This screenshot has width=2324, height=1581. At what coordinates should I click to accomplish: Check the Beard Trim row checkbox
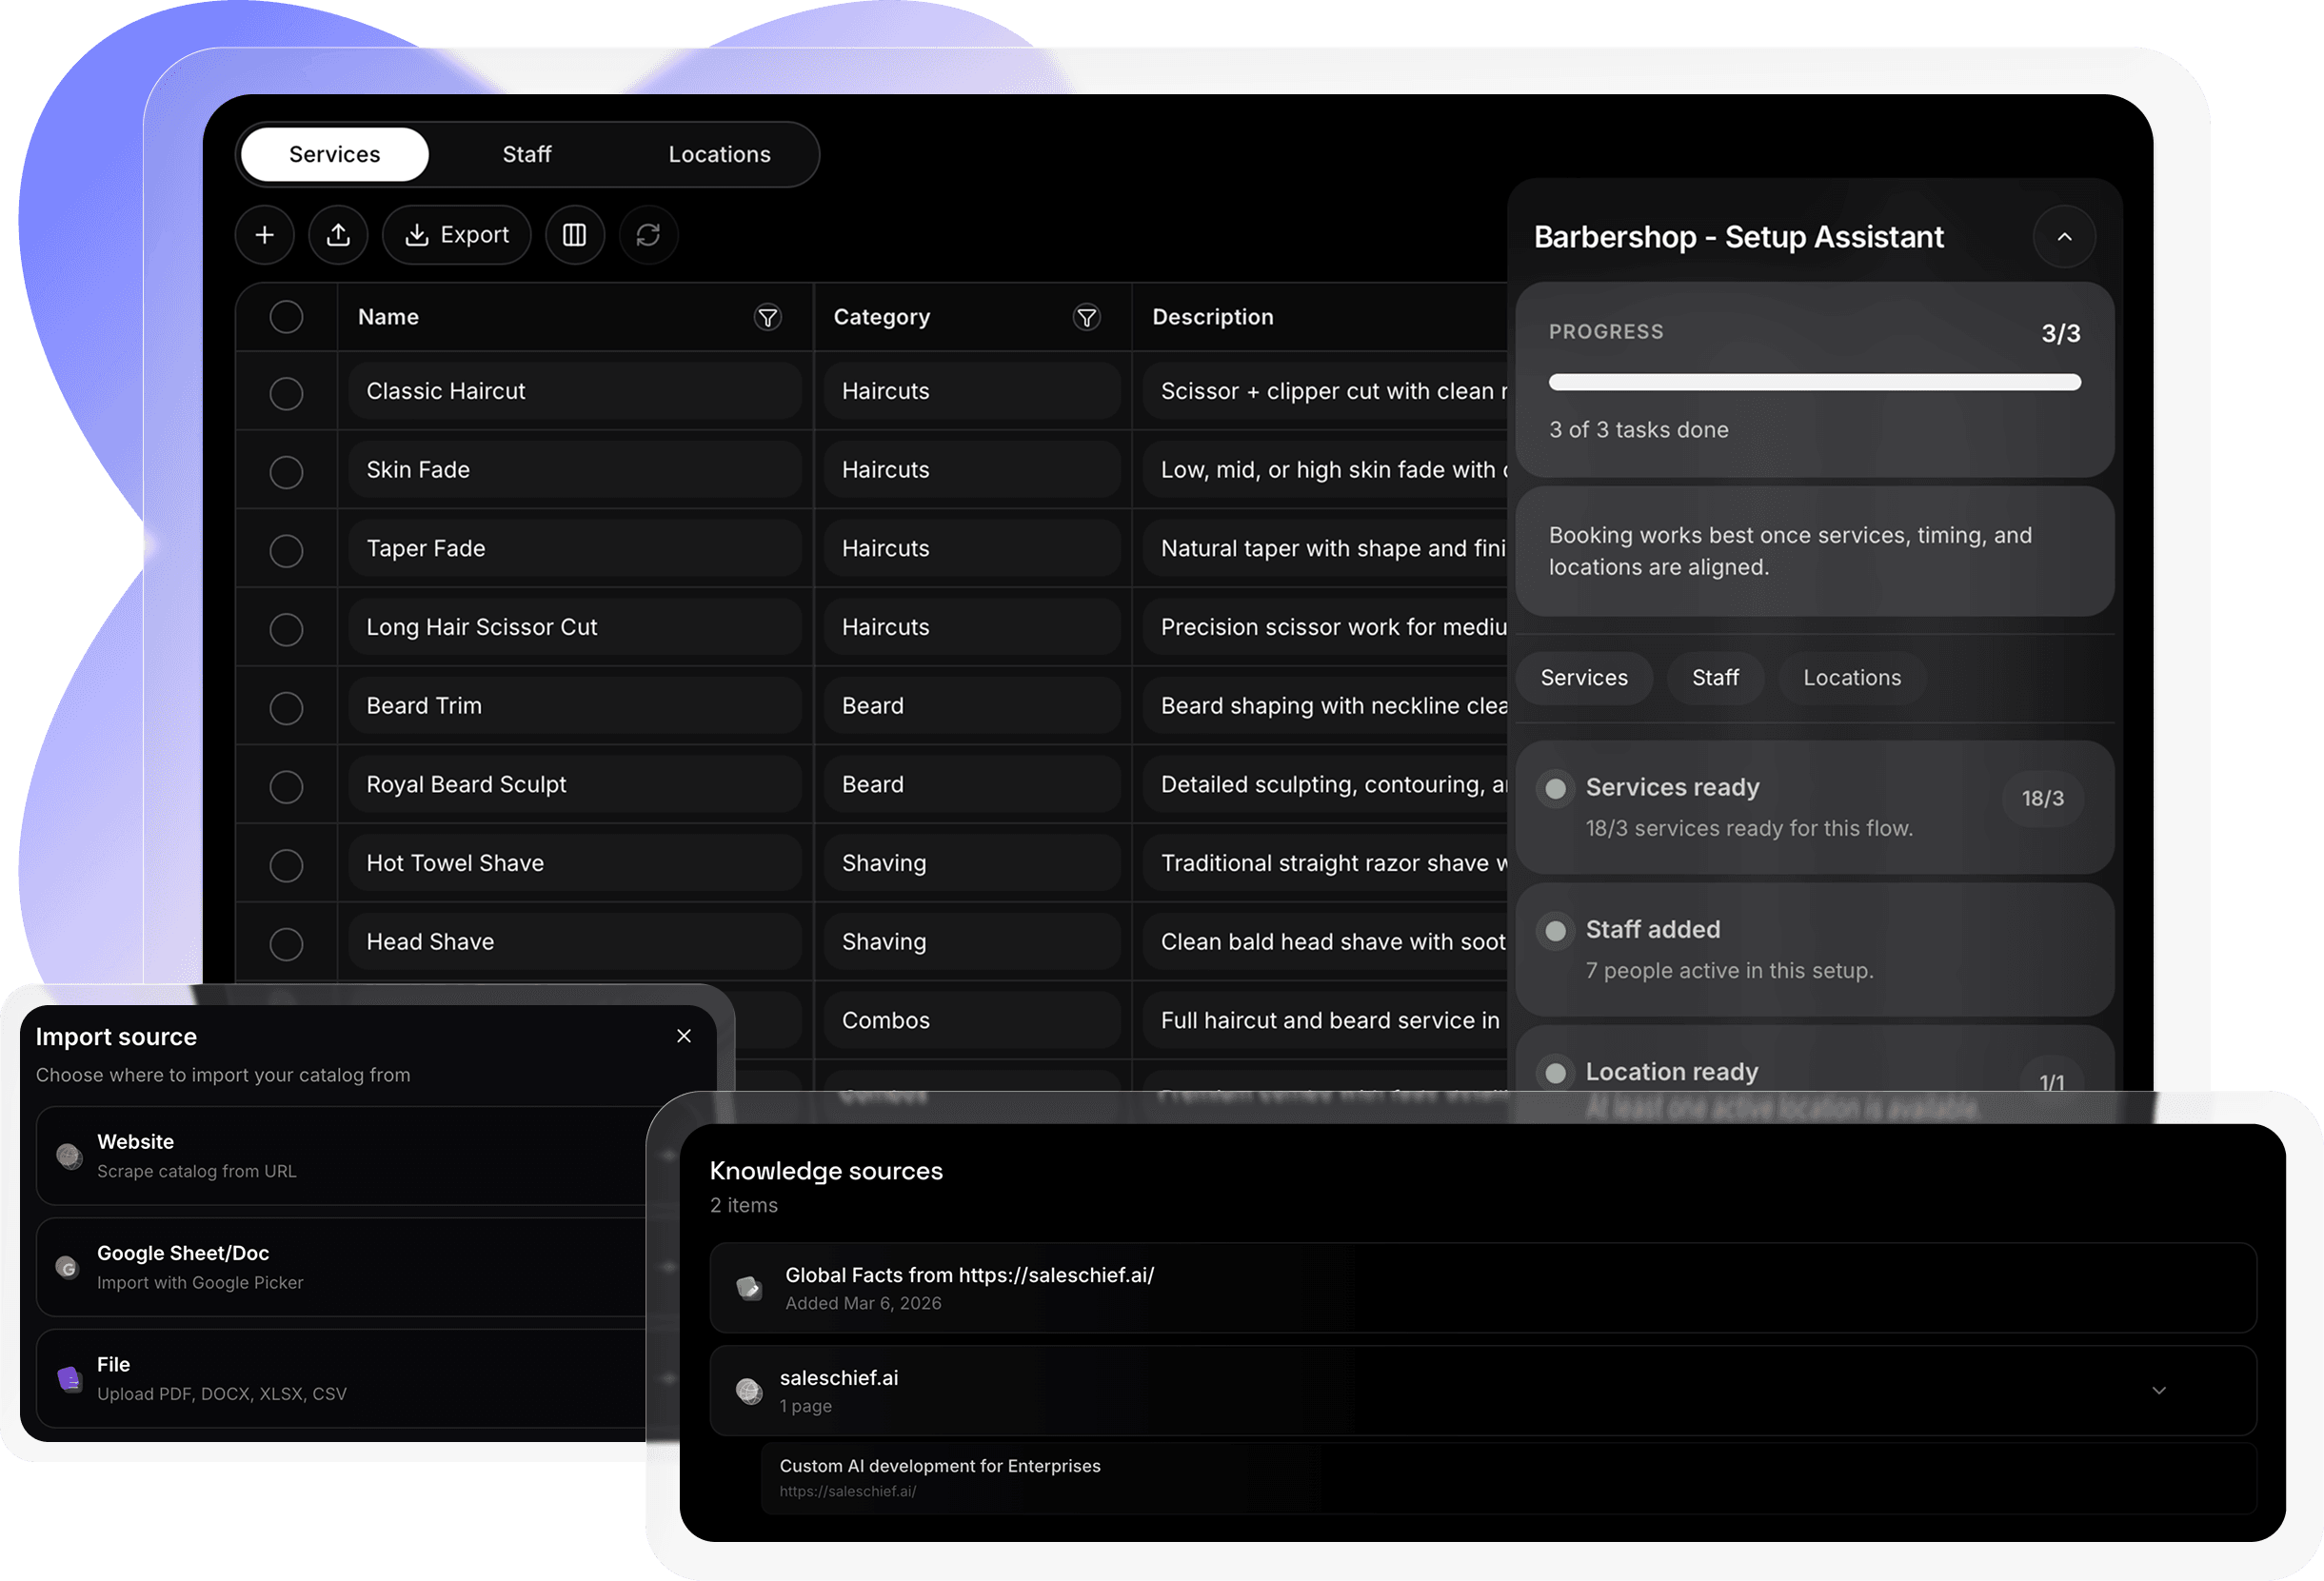[x=286, y=708]
